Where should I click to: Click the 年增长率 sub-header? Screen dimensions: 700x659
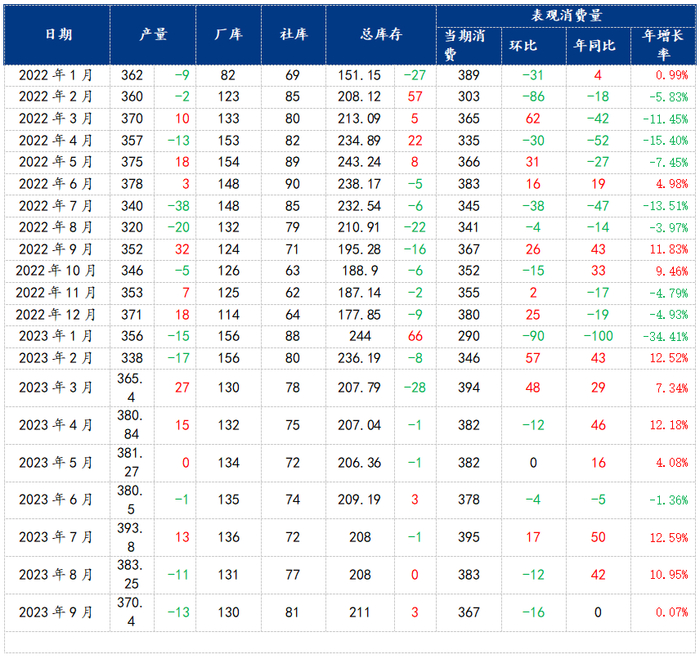(663, 46)
